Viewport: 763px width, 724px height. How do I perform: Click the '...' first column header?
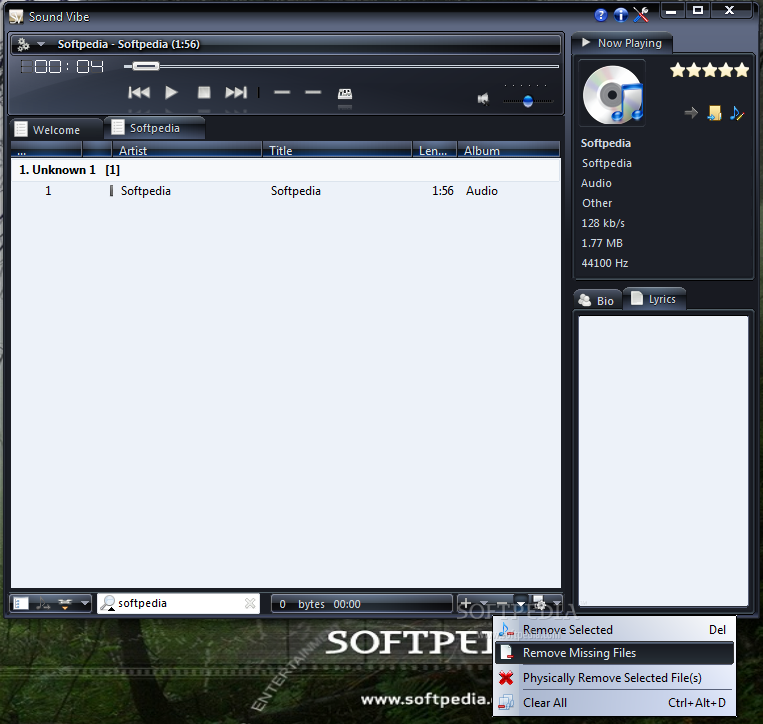point(46,150)
